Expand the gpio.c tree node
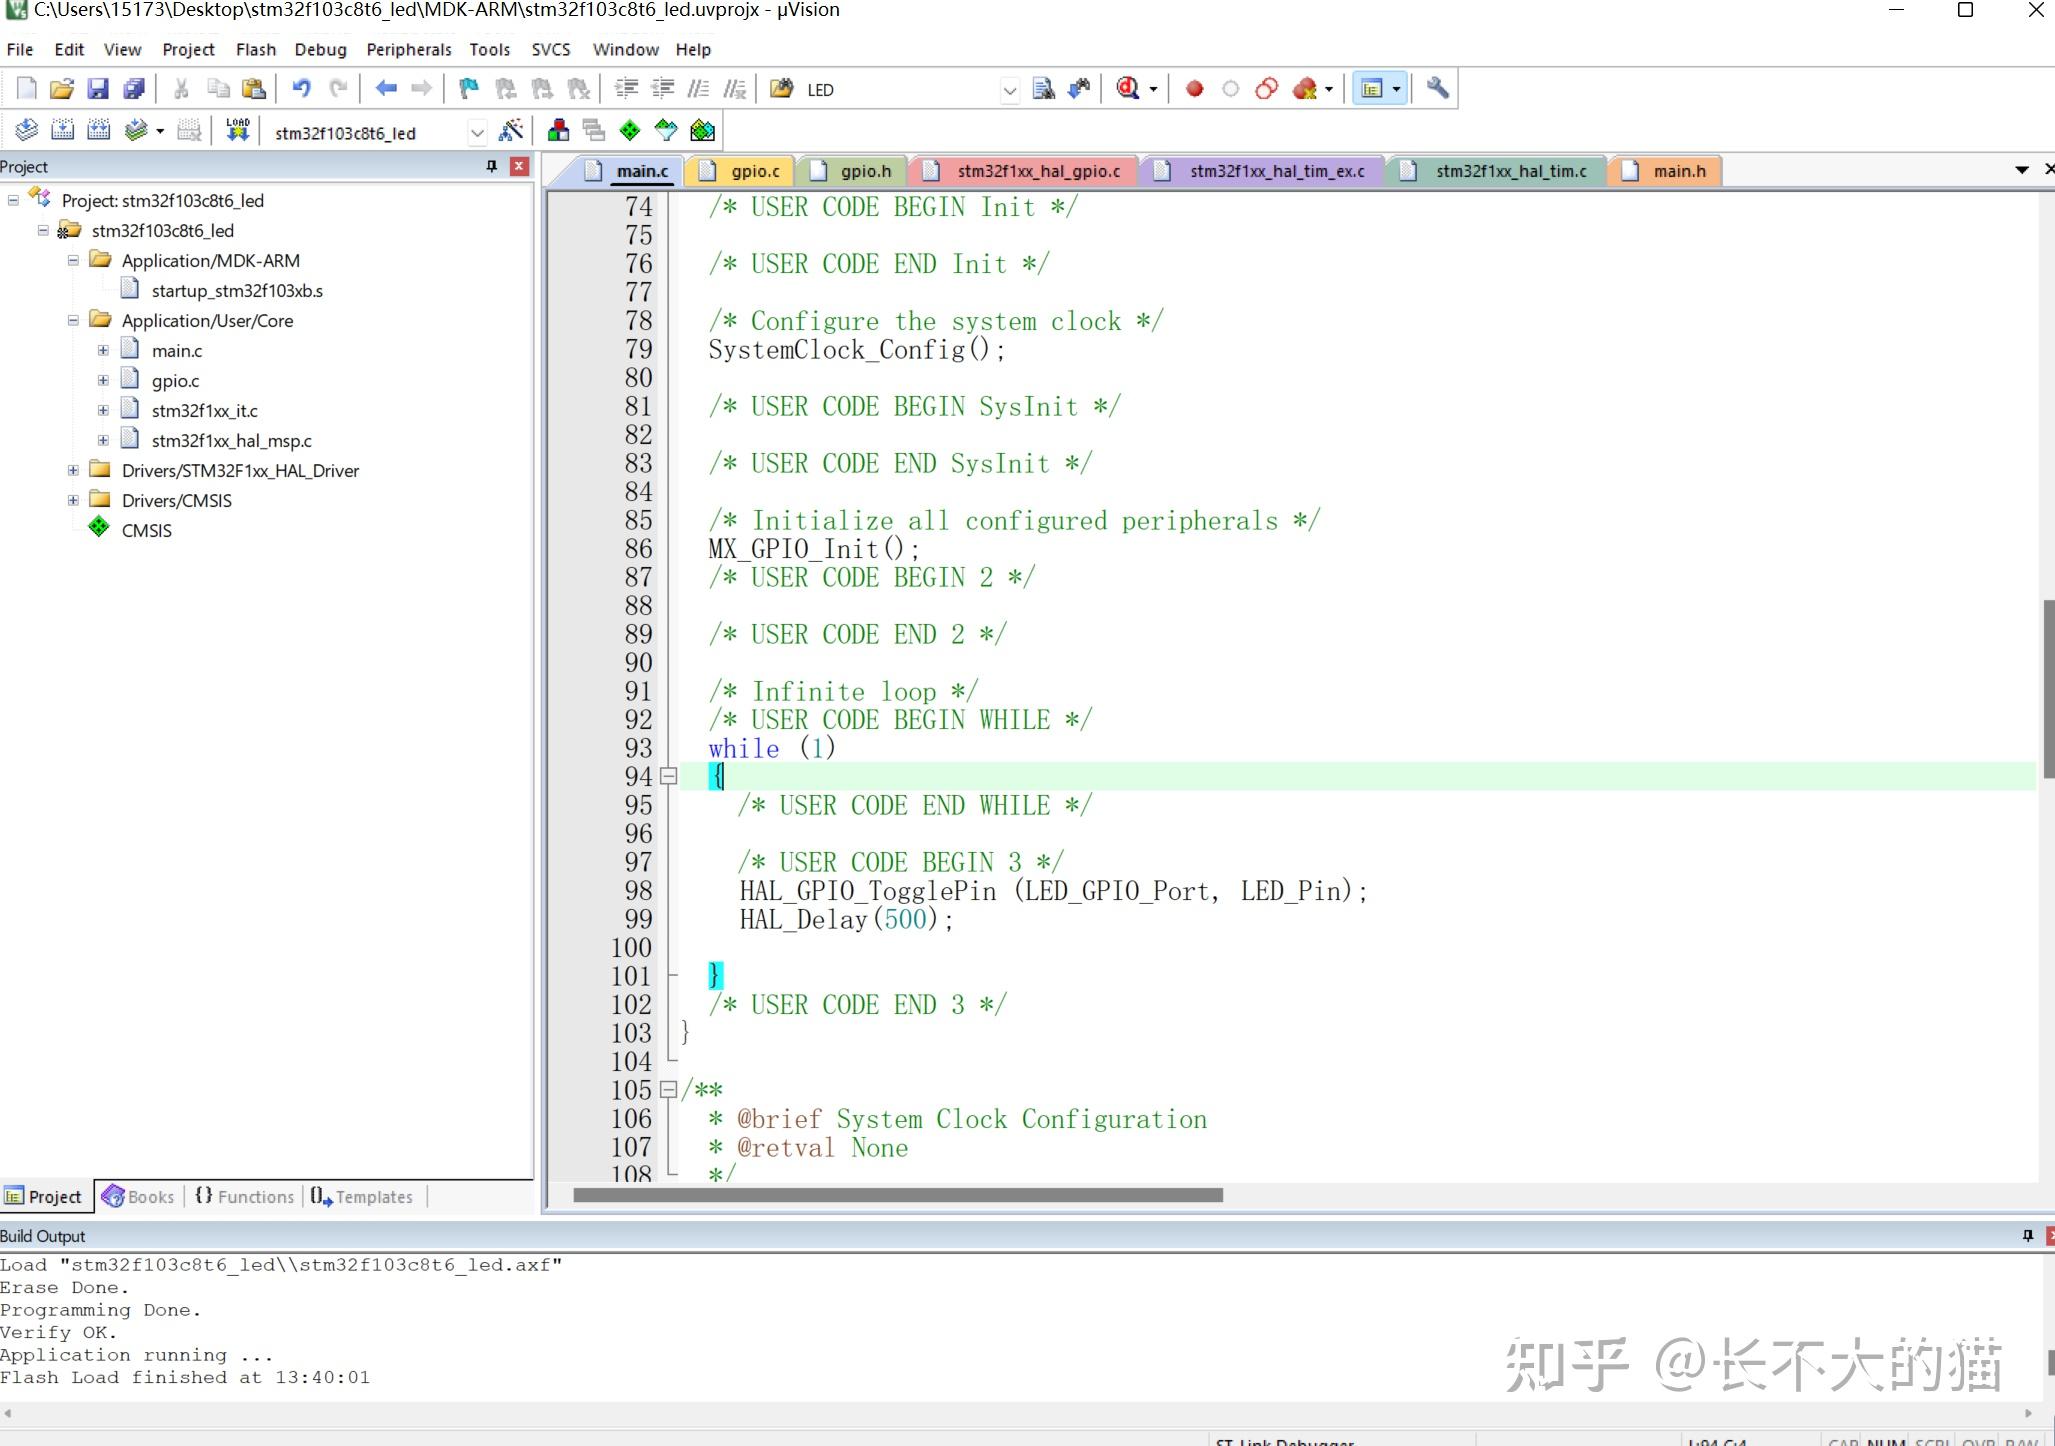This screenshot has height=1446, width=2055. click(103, 380)
